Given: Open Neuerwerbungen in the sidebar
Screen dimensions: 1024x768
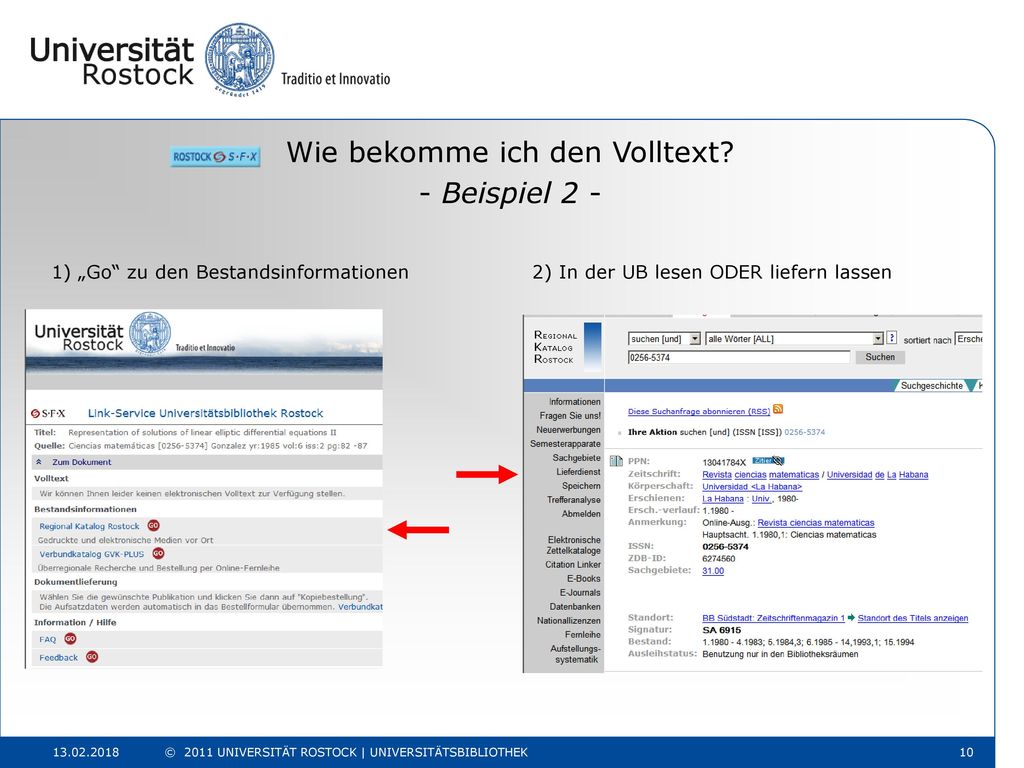Looking at the screenshot, I should [568, 430].
